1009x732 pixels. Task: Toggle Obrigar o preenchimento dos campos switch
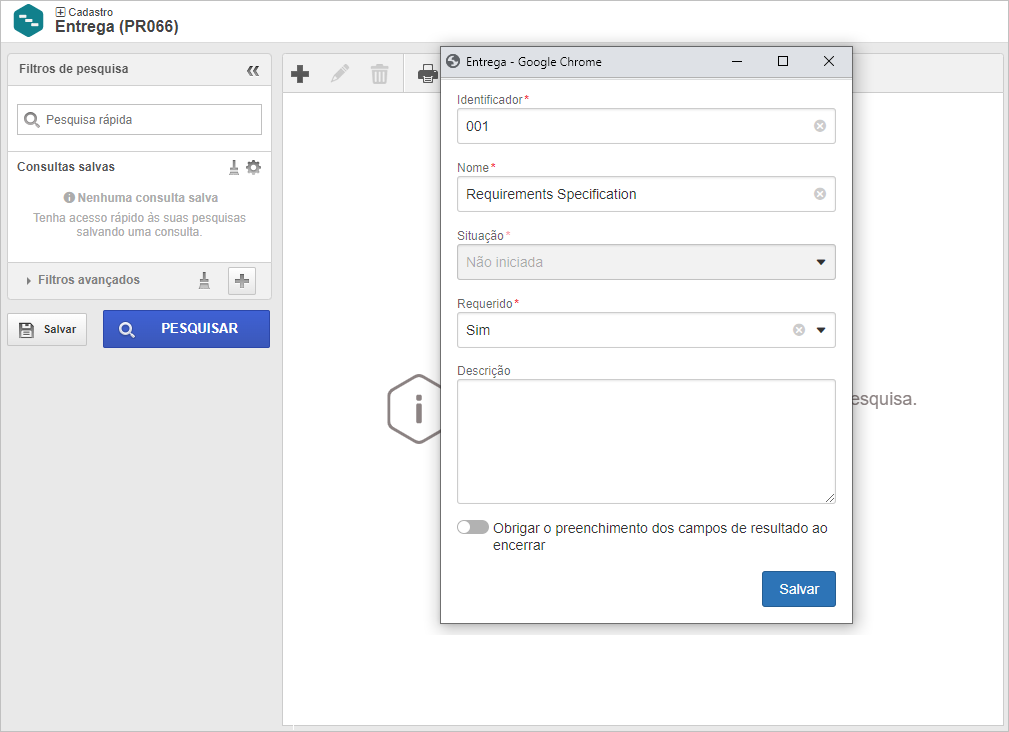(x=473, y=527)
